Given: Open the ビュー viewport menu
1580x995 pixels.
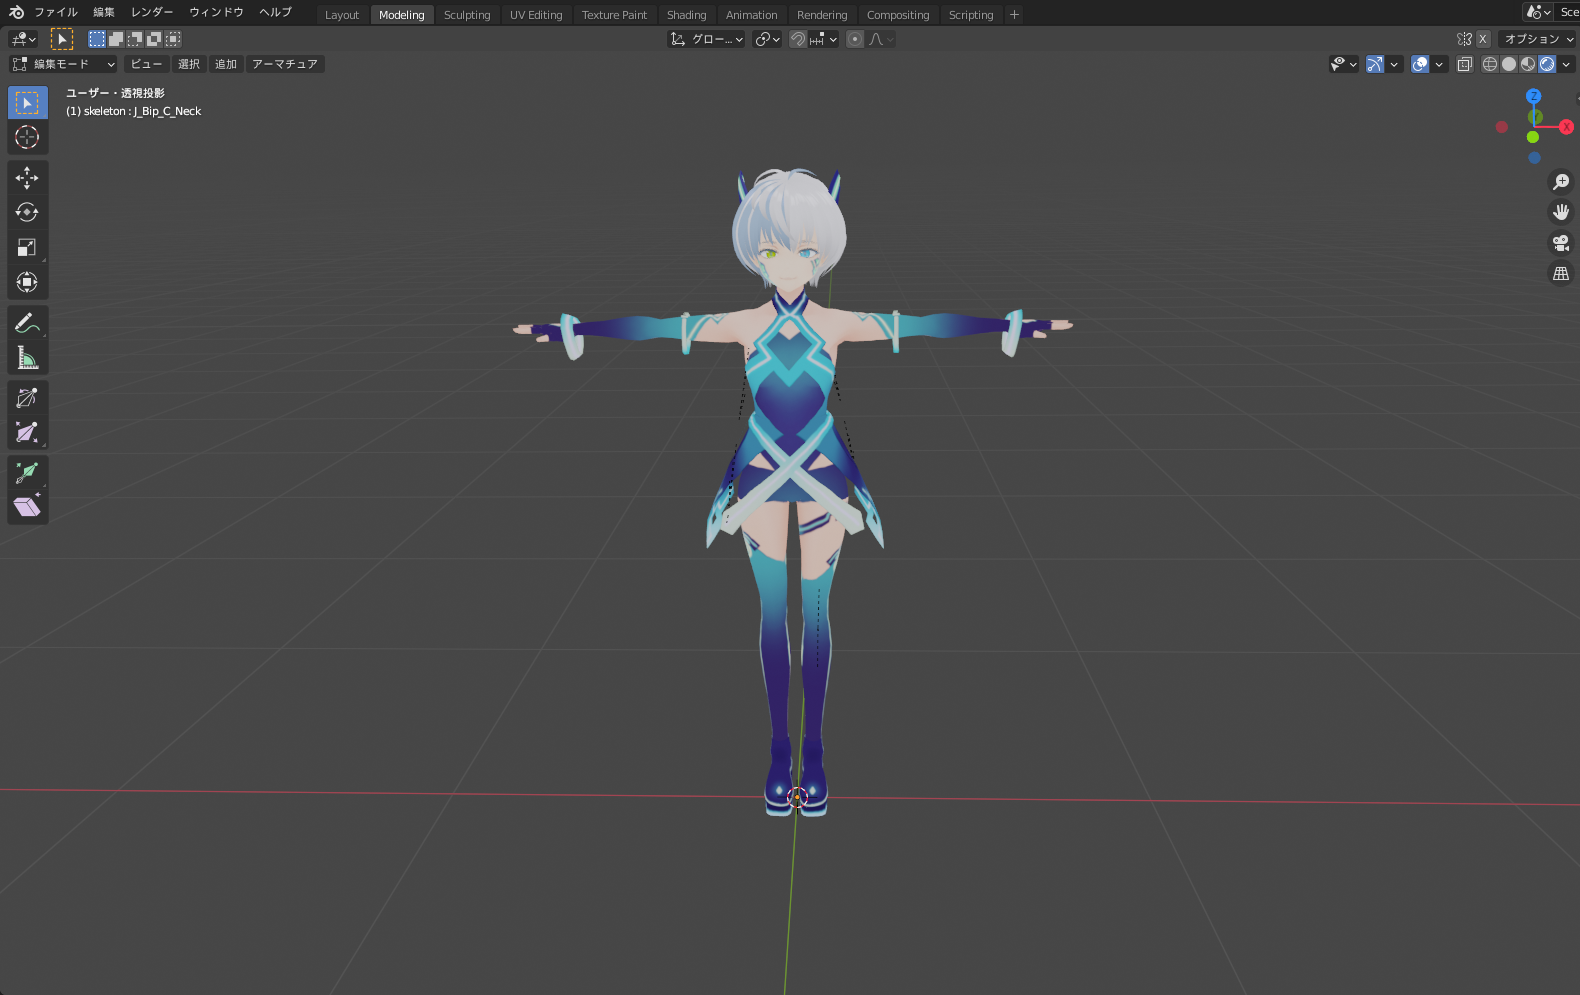Looking at the screenshot, I should [146, 64].
